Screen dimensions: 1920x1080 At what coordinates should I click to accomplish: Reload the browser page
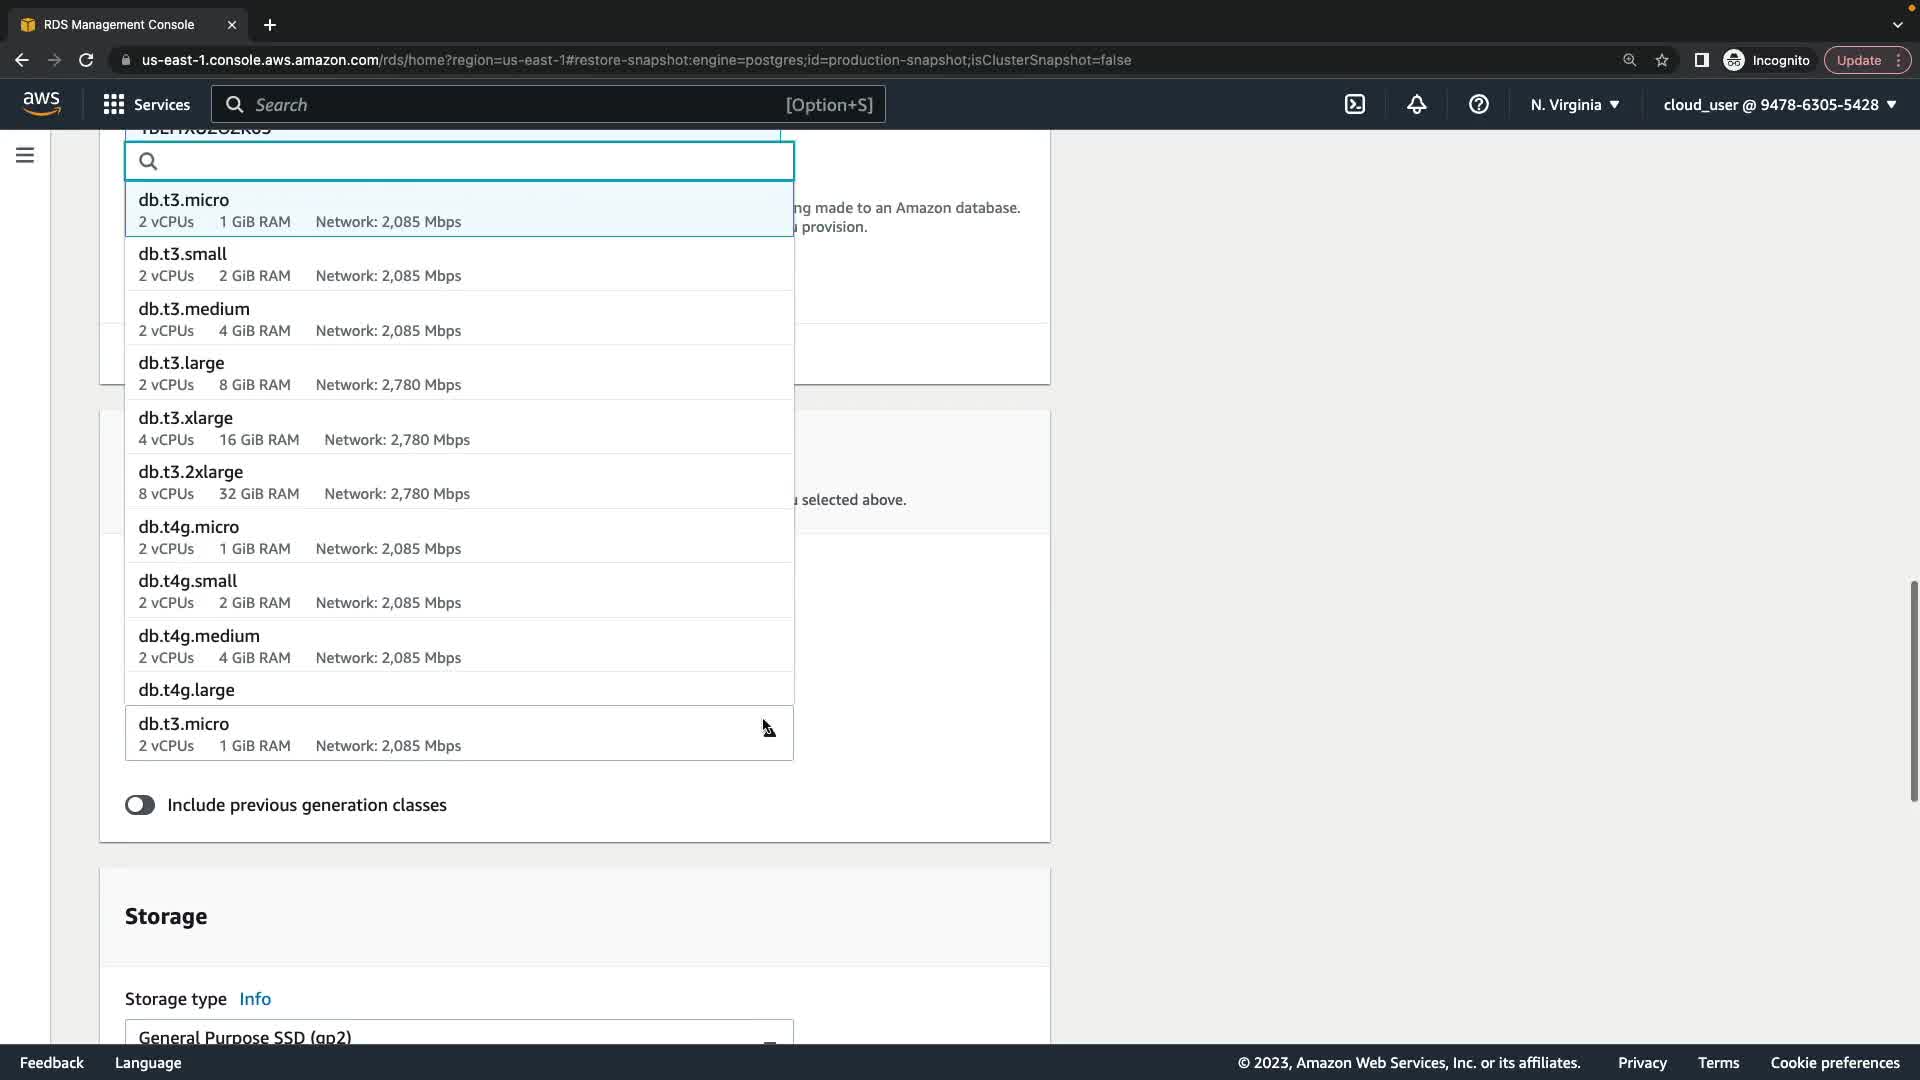point(86,60)
